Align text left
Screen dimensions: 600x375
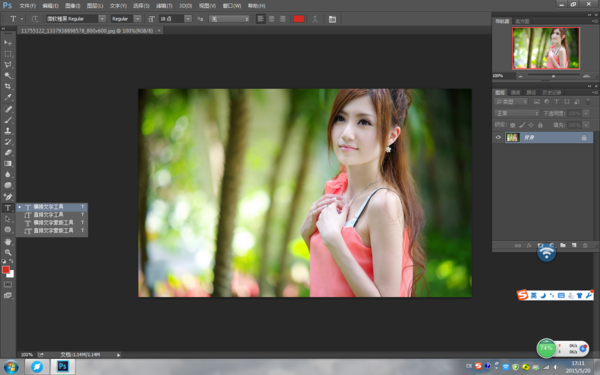[261, 19]
